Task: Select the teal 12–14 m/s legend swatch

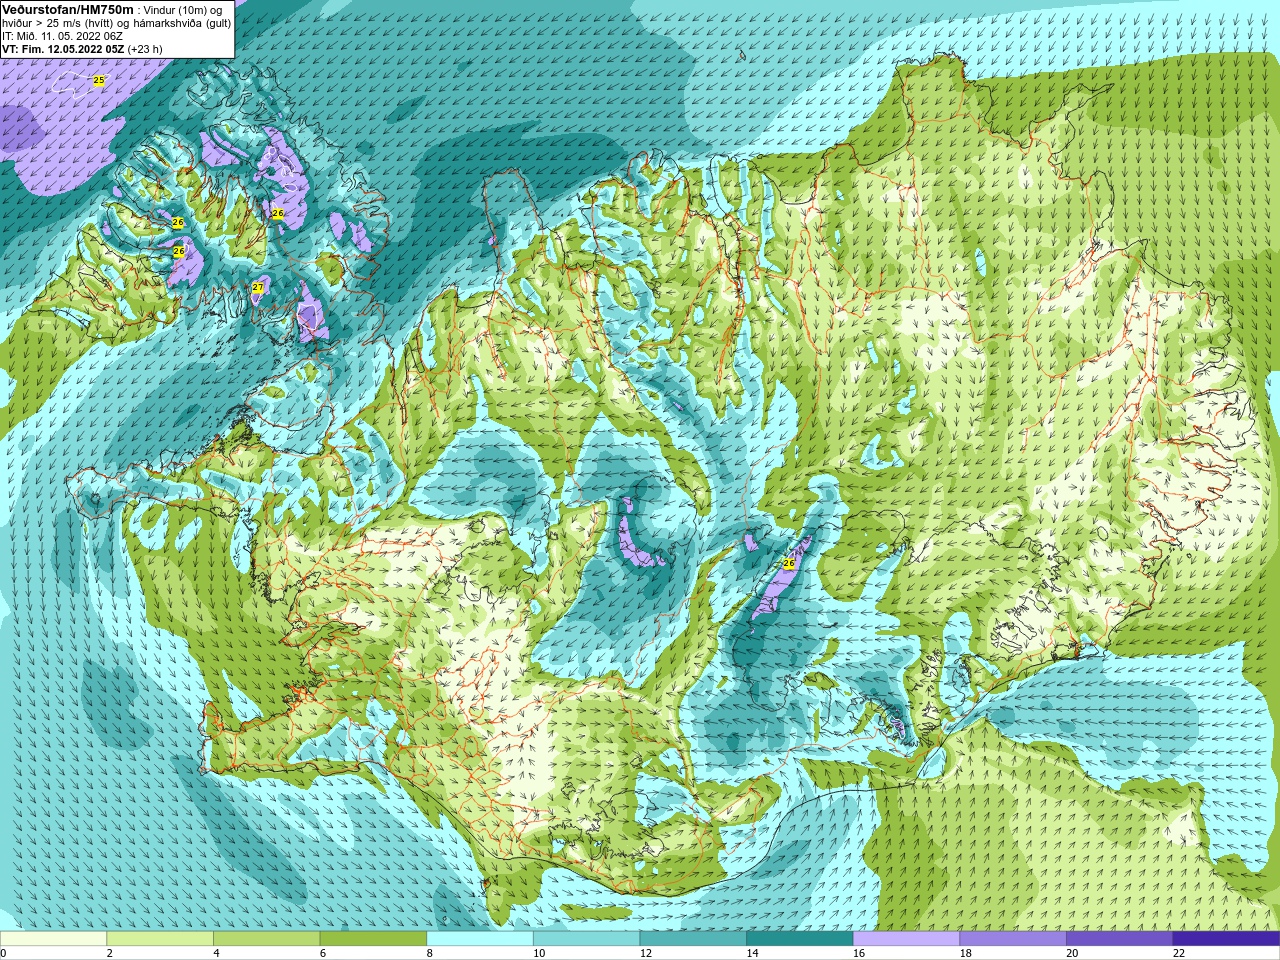Action: pos(693,939)
